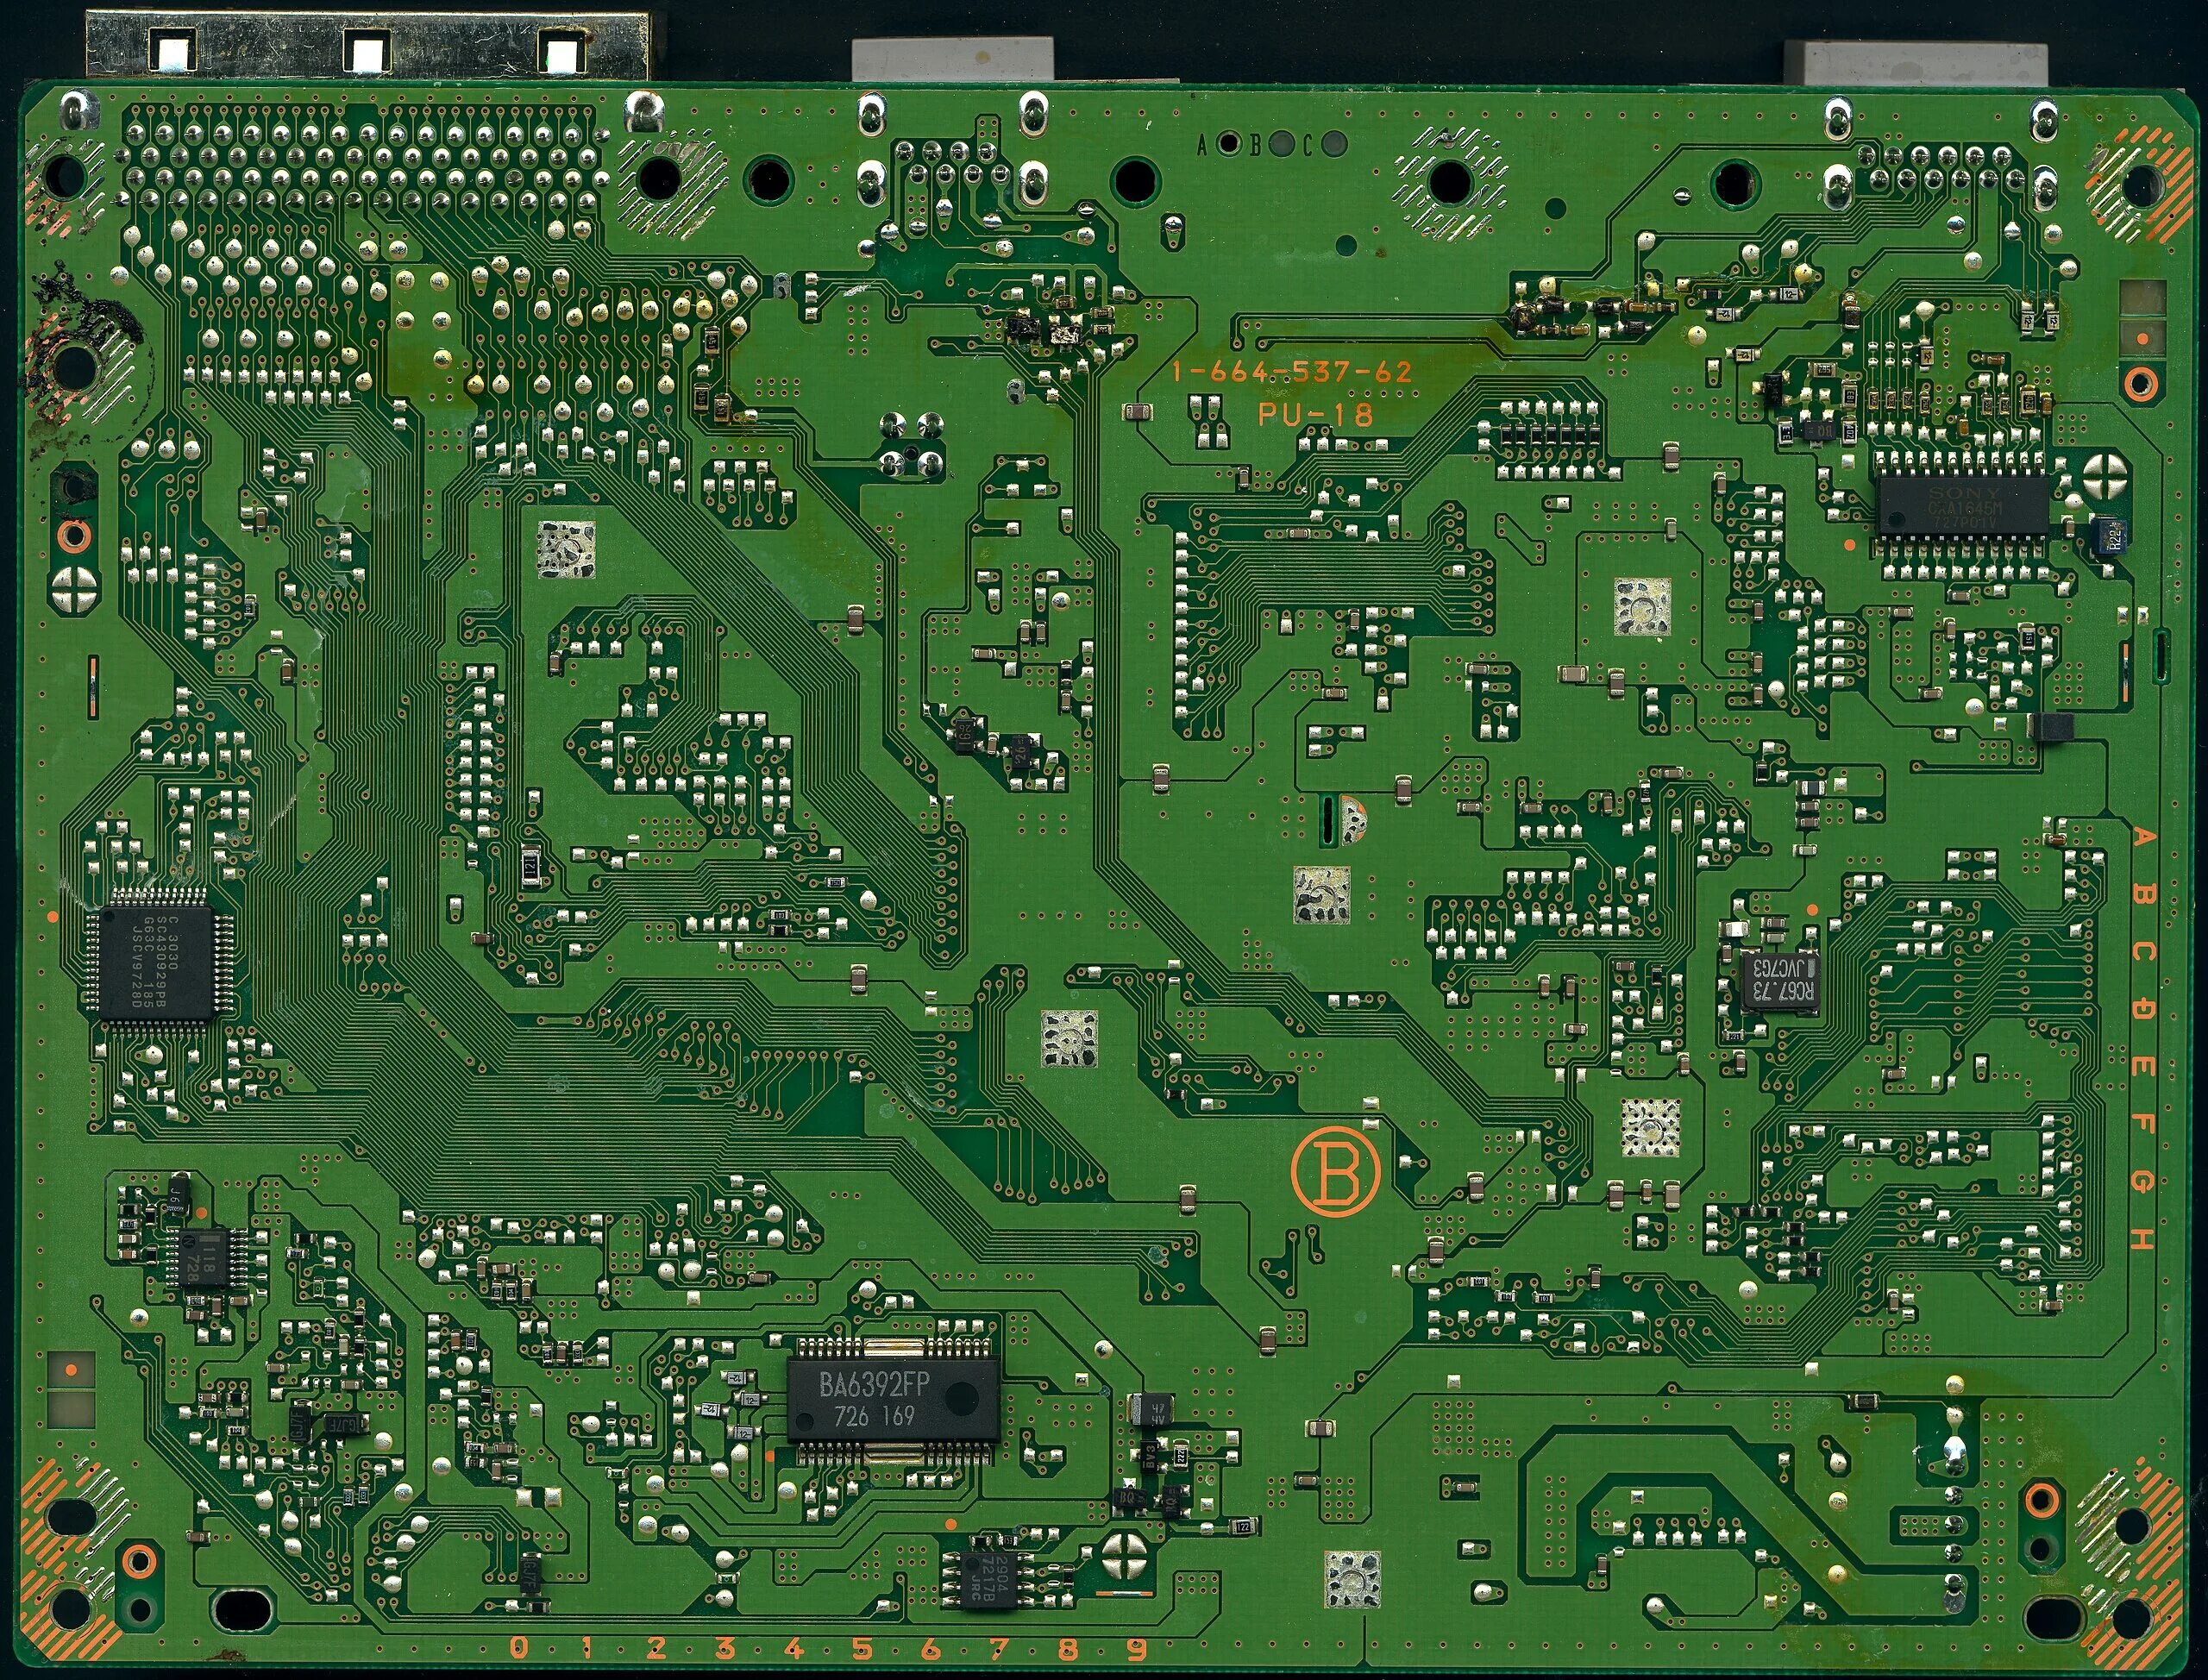The image size is (2208, 1680).
Task: Click the orange circled B marking
Action: (1335, 1174)
